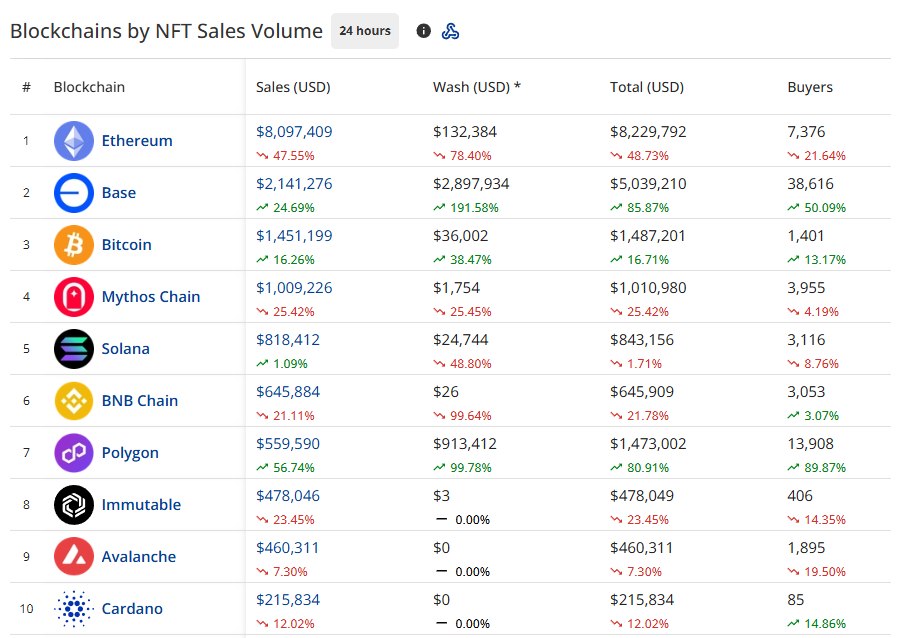899x638 pixels.
Task: Sort table by Sales (USD) column
Action: [x=293, y=87]
